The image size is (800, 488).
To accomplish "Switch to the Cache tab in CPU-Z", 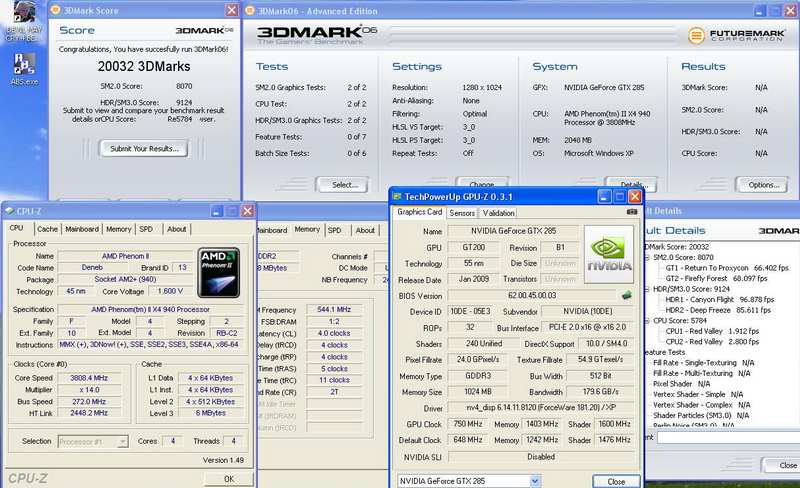I will coord(47,229).
